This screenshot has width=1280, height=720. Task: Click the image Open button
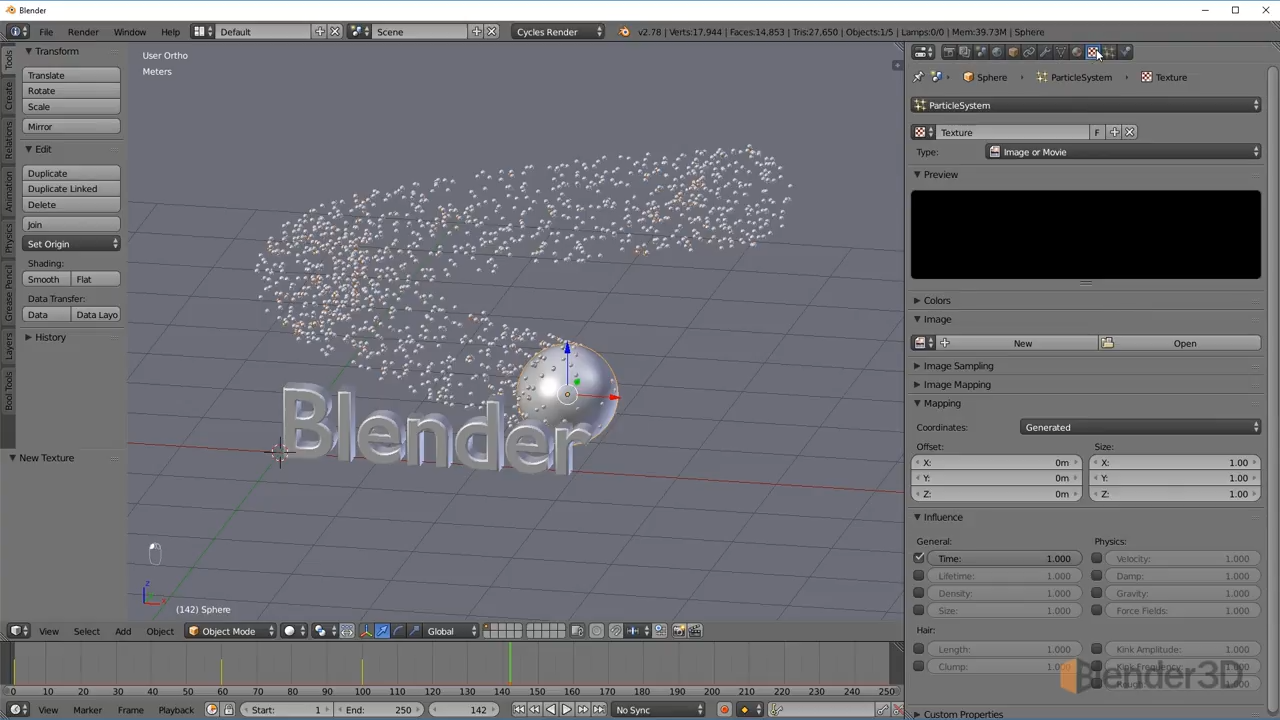tap(1180, 343)
